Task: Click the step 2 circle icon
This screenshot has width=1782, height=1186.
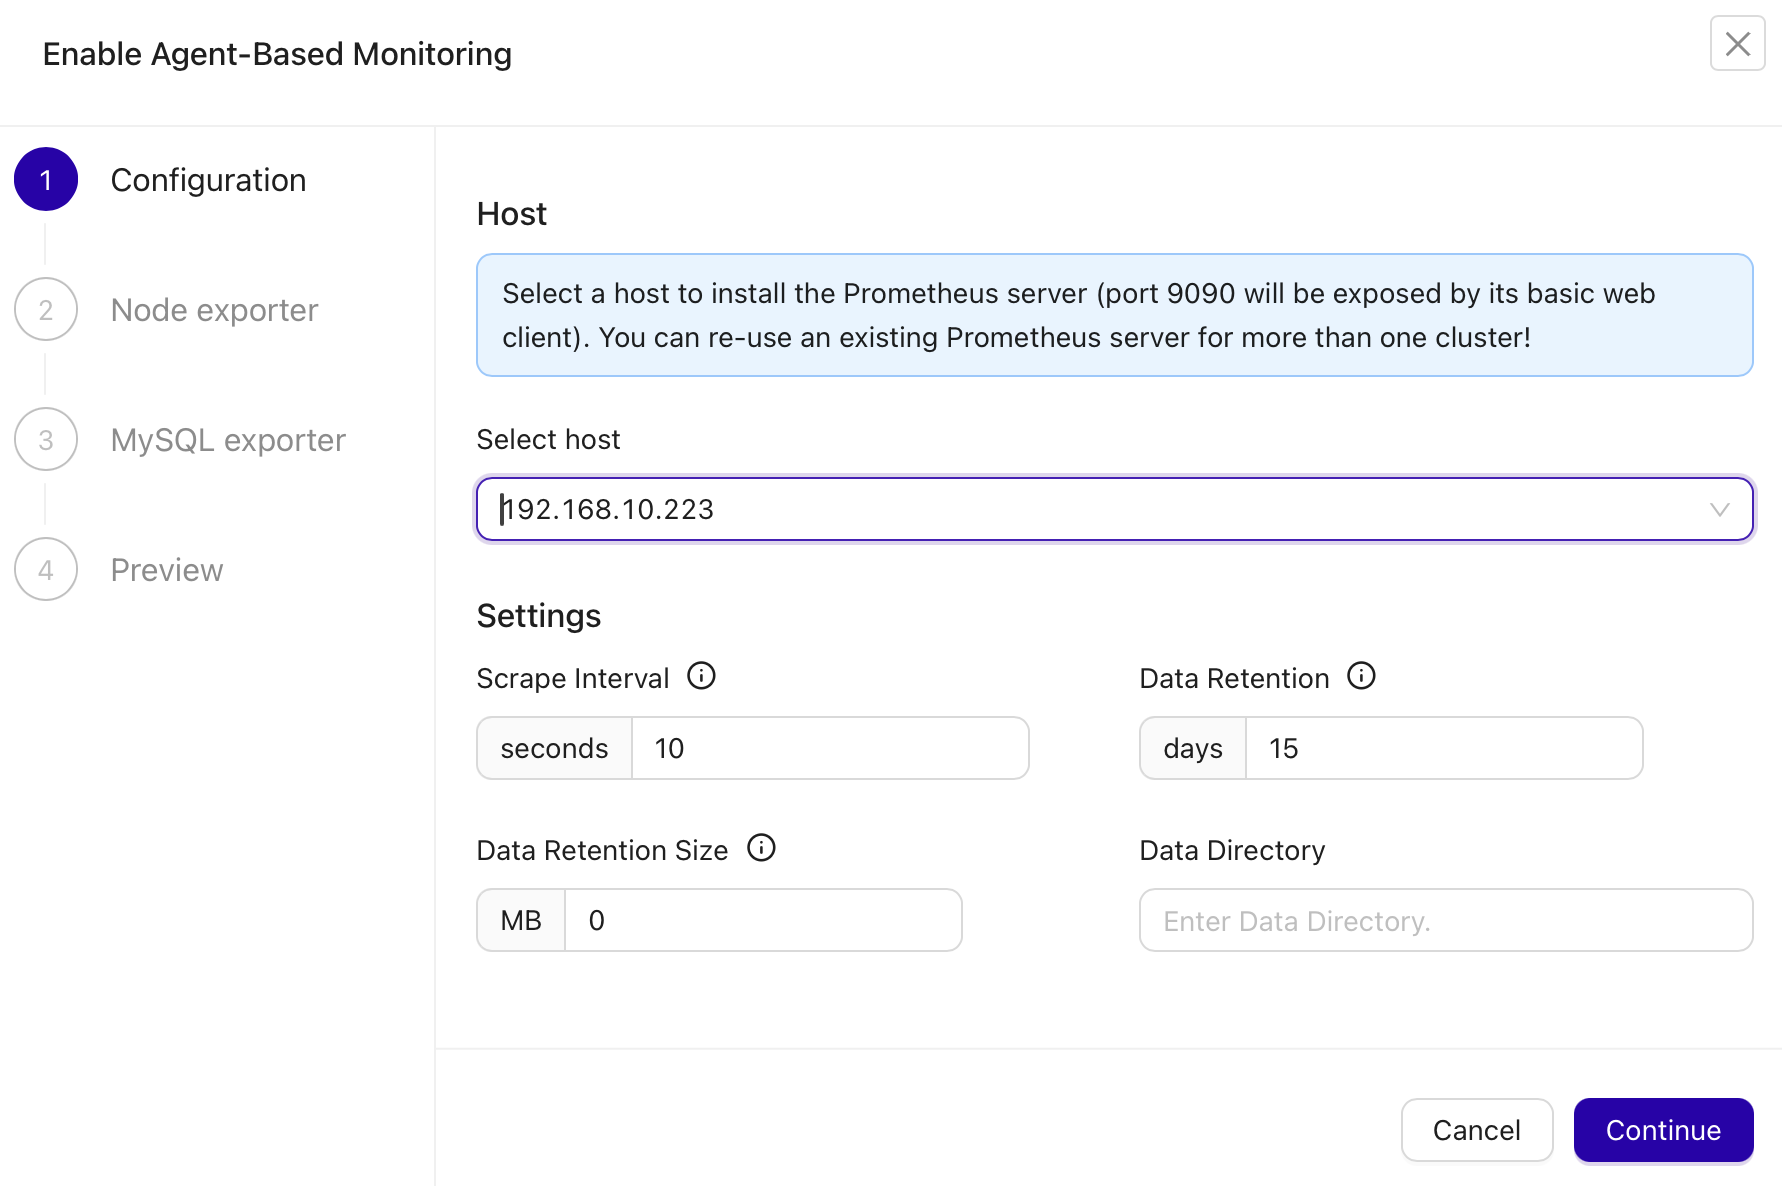Action: [46, 310]
